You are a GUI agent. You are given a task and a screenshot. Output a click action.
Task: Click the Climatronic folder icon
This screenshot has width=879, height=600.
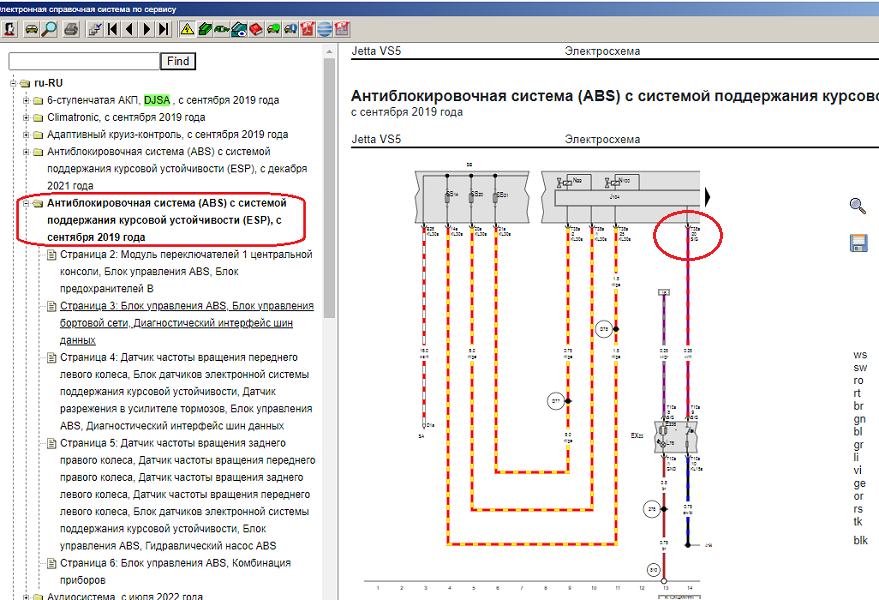[38, 118]
